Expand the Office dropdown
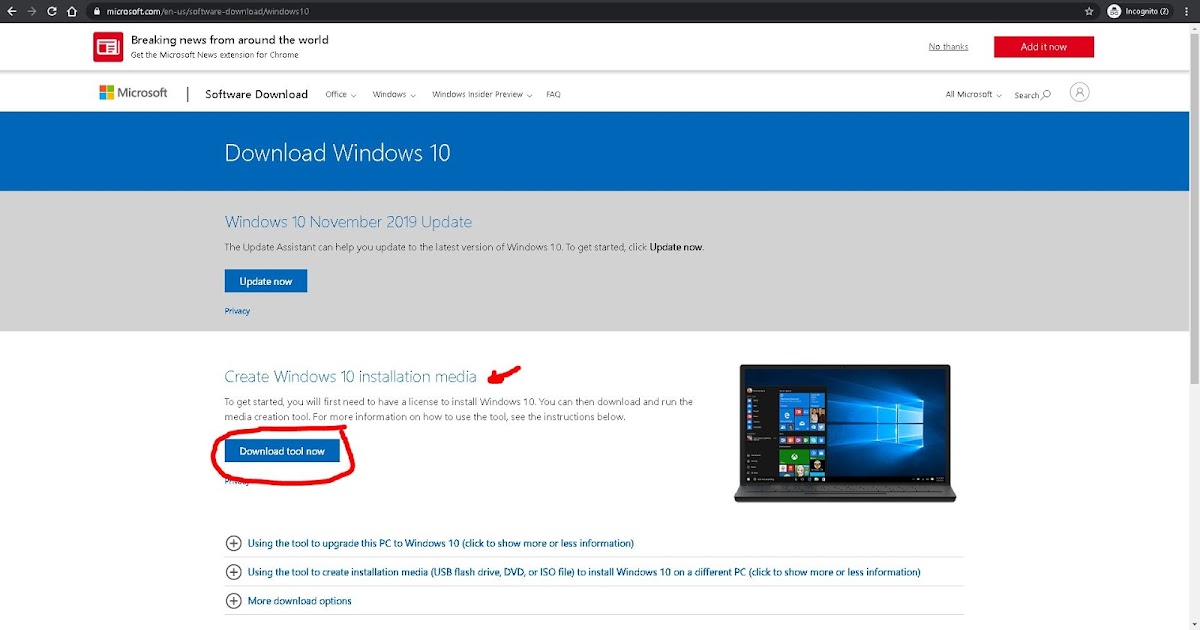1200x630 pixels. [340, 94]
